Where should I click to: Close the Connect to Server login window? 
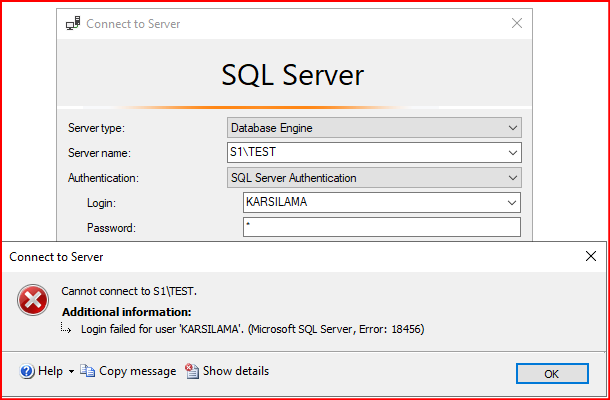click(517, 24)
